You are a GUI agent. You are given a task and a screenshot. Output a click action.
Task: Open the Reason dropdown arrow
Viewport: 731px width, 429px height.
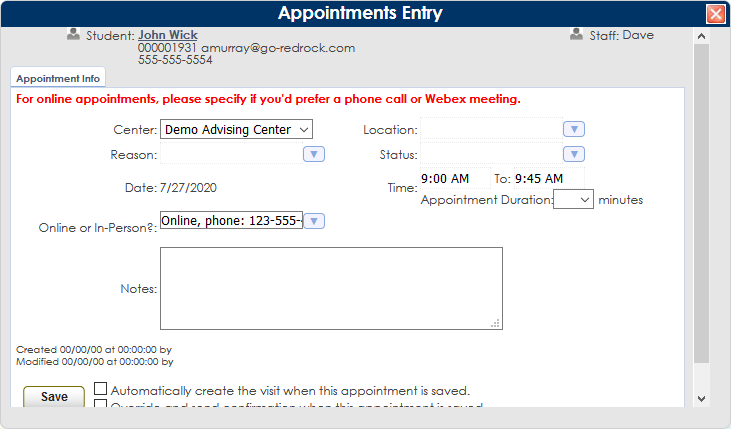(314, 154)
